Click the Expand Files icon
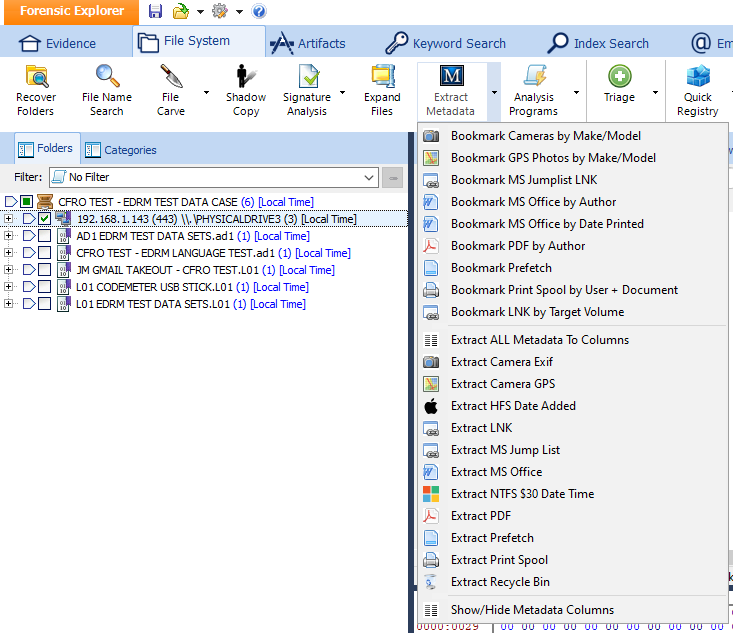 coord(382,89)
